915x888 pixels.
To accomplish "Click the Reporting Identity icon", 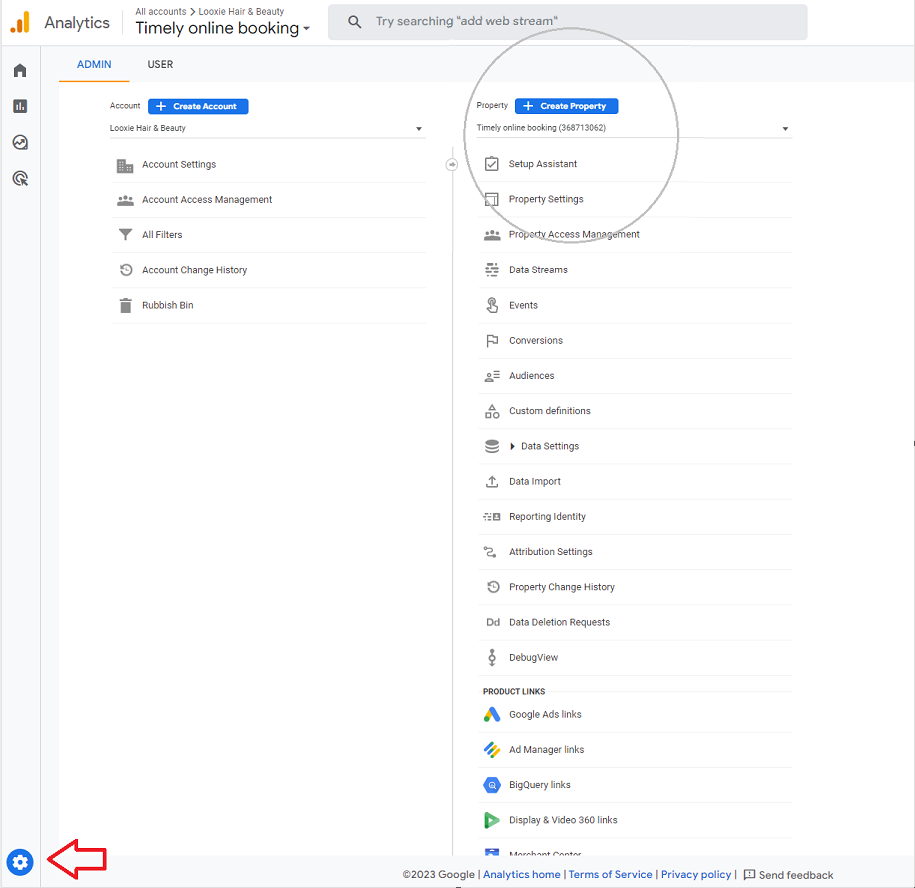I will pyautogui.click(x=492, y=516).
